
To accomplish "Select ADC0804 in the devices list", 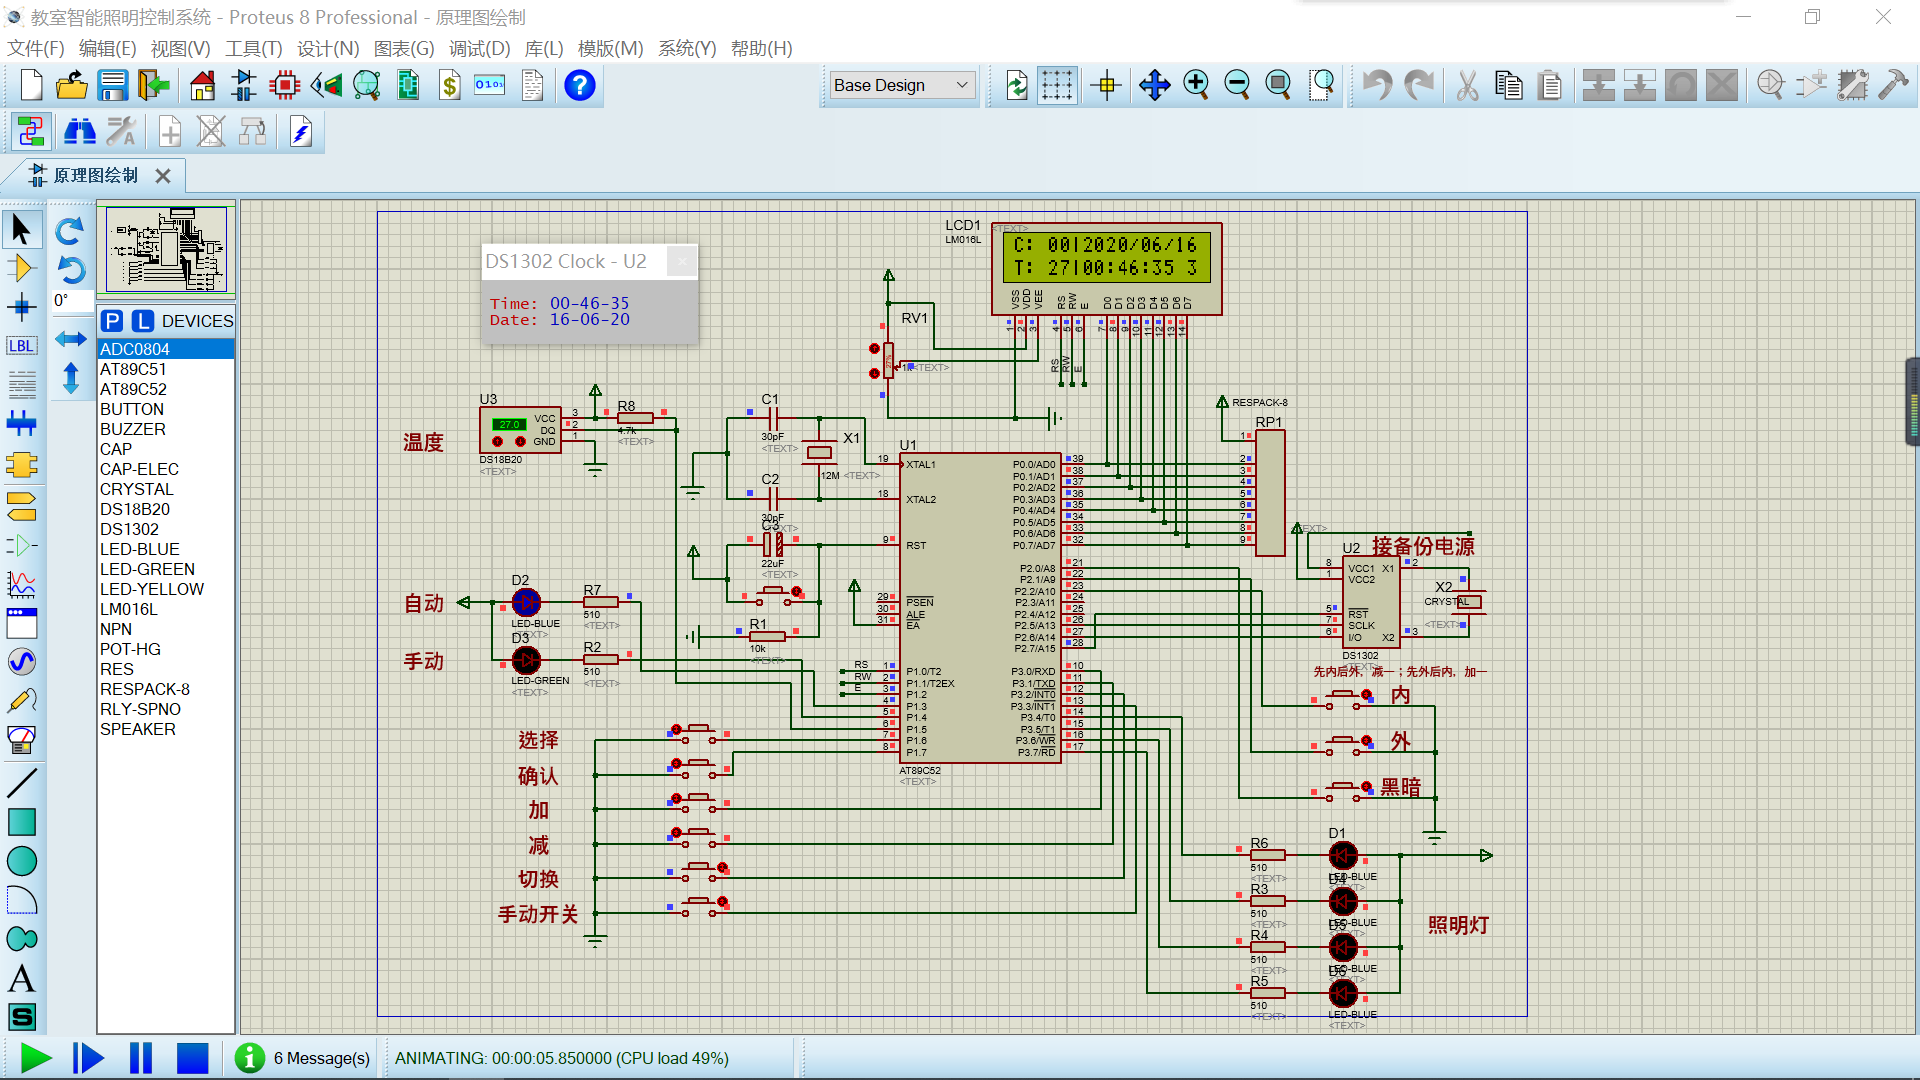I will pyautogui.click(x=166, y=349).
